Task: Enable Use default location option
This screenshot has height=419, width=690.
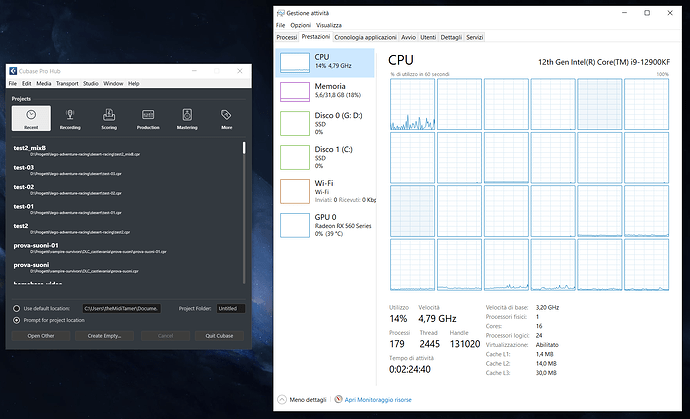Action: [x=17, y=309]
